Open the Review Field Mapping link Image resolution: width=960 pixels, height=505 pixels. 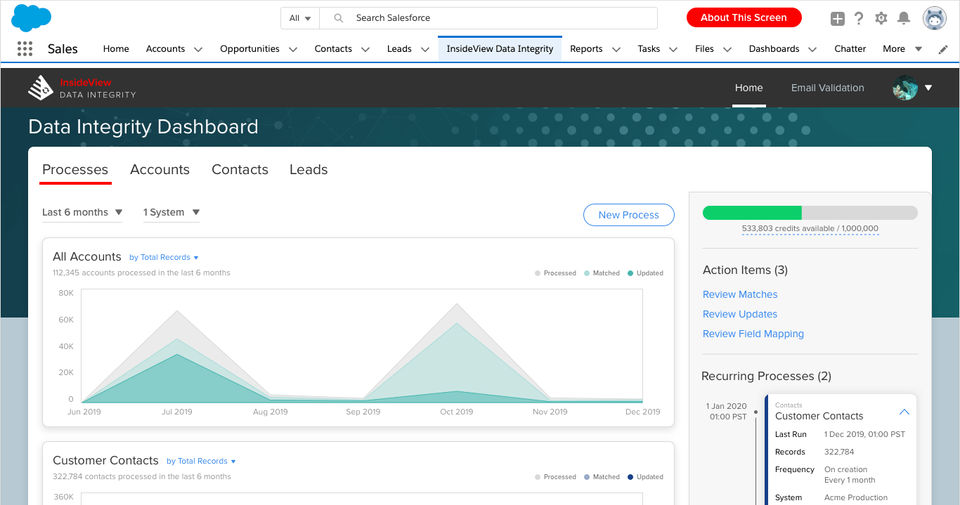[x=753, y=334]
